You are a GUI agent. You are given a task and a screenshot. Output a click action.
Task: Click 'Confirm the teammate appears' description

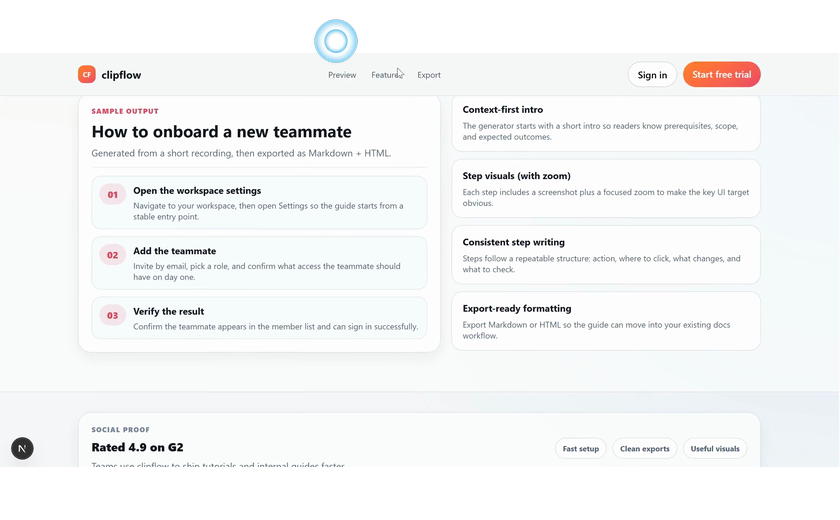click(275, 327)
